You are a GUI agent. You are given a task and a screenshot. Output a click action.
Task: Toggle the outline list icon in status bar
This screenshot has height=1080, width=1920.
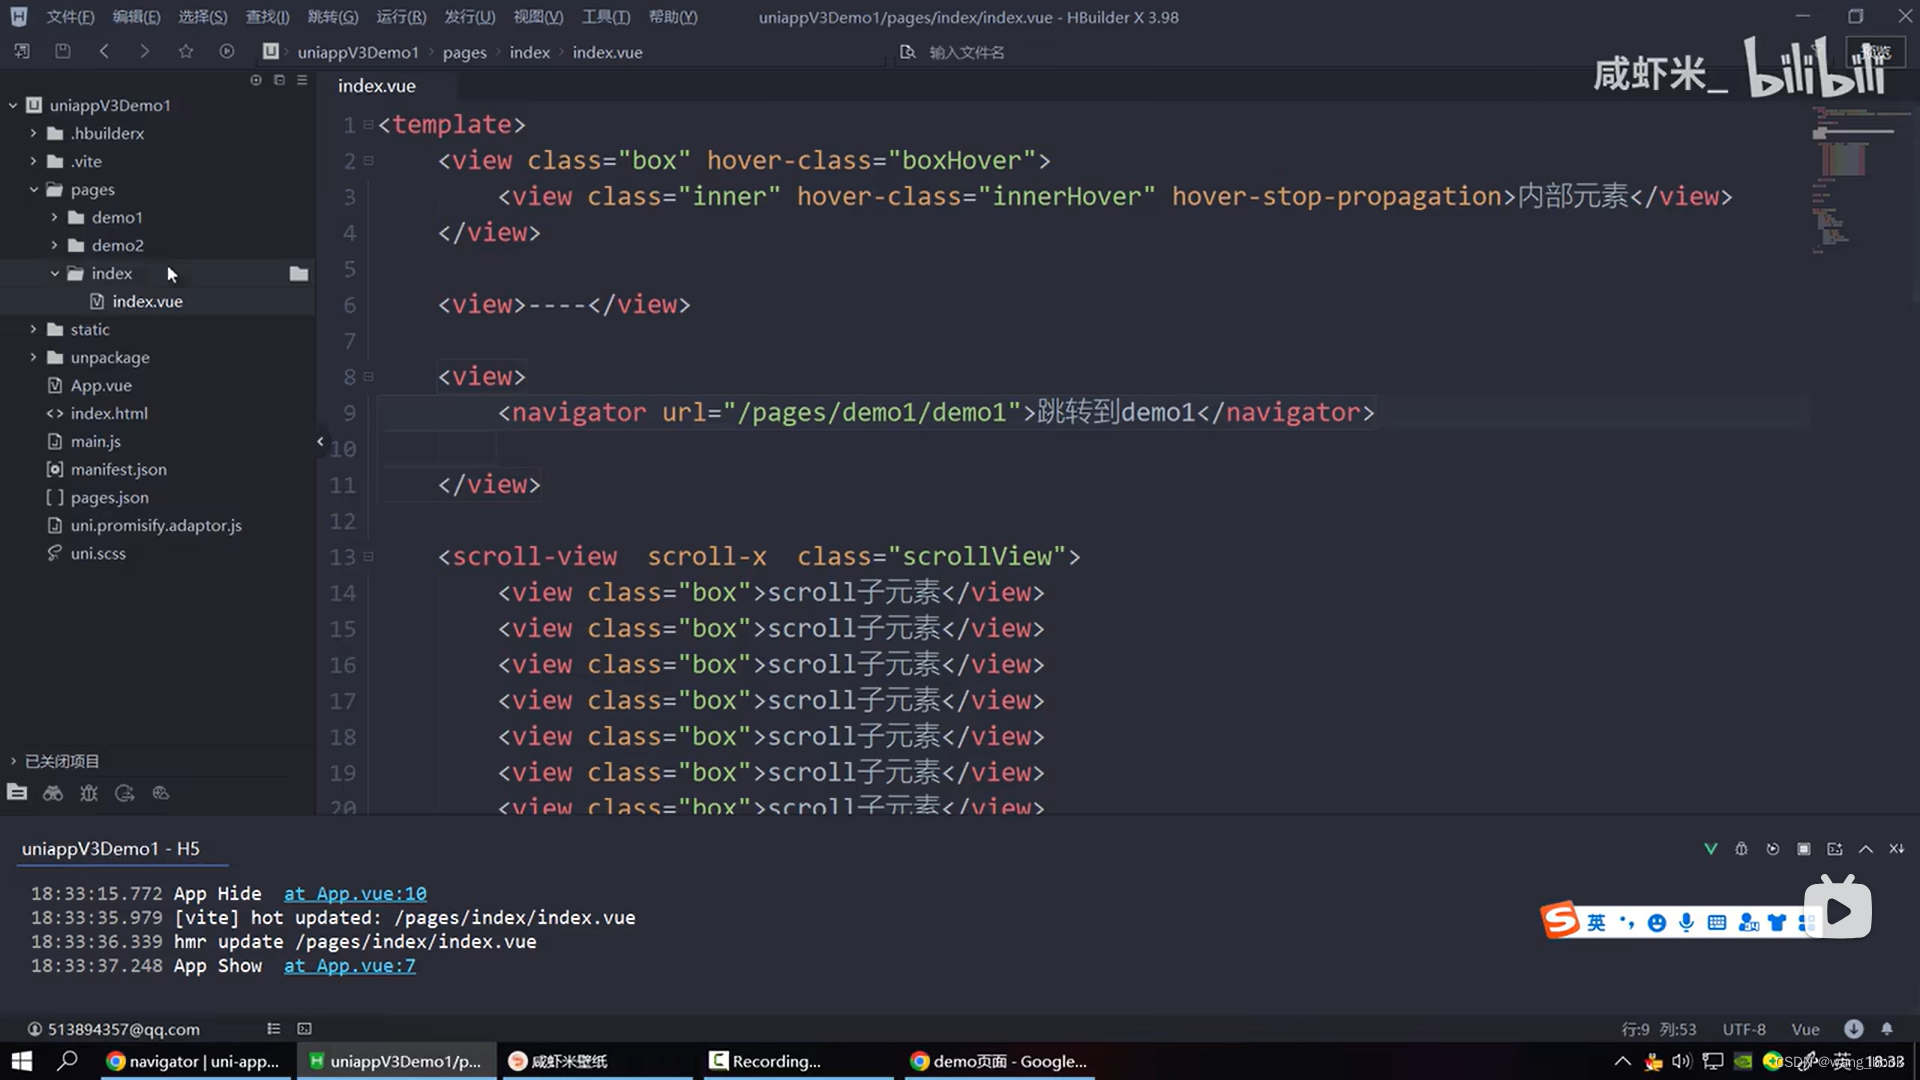pos(274,1029)
